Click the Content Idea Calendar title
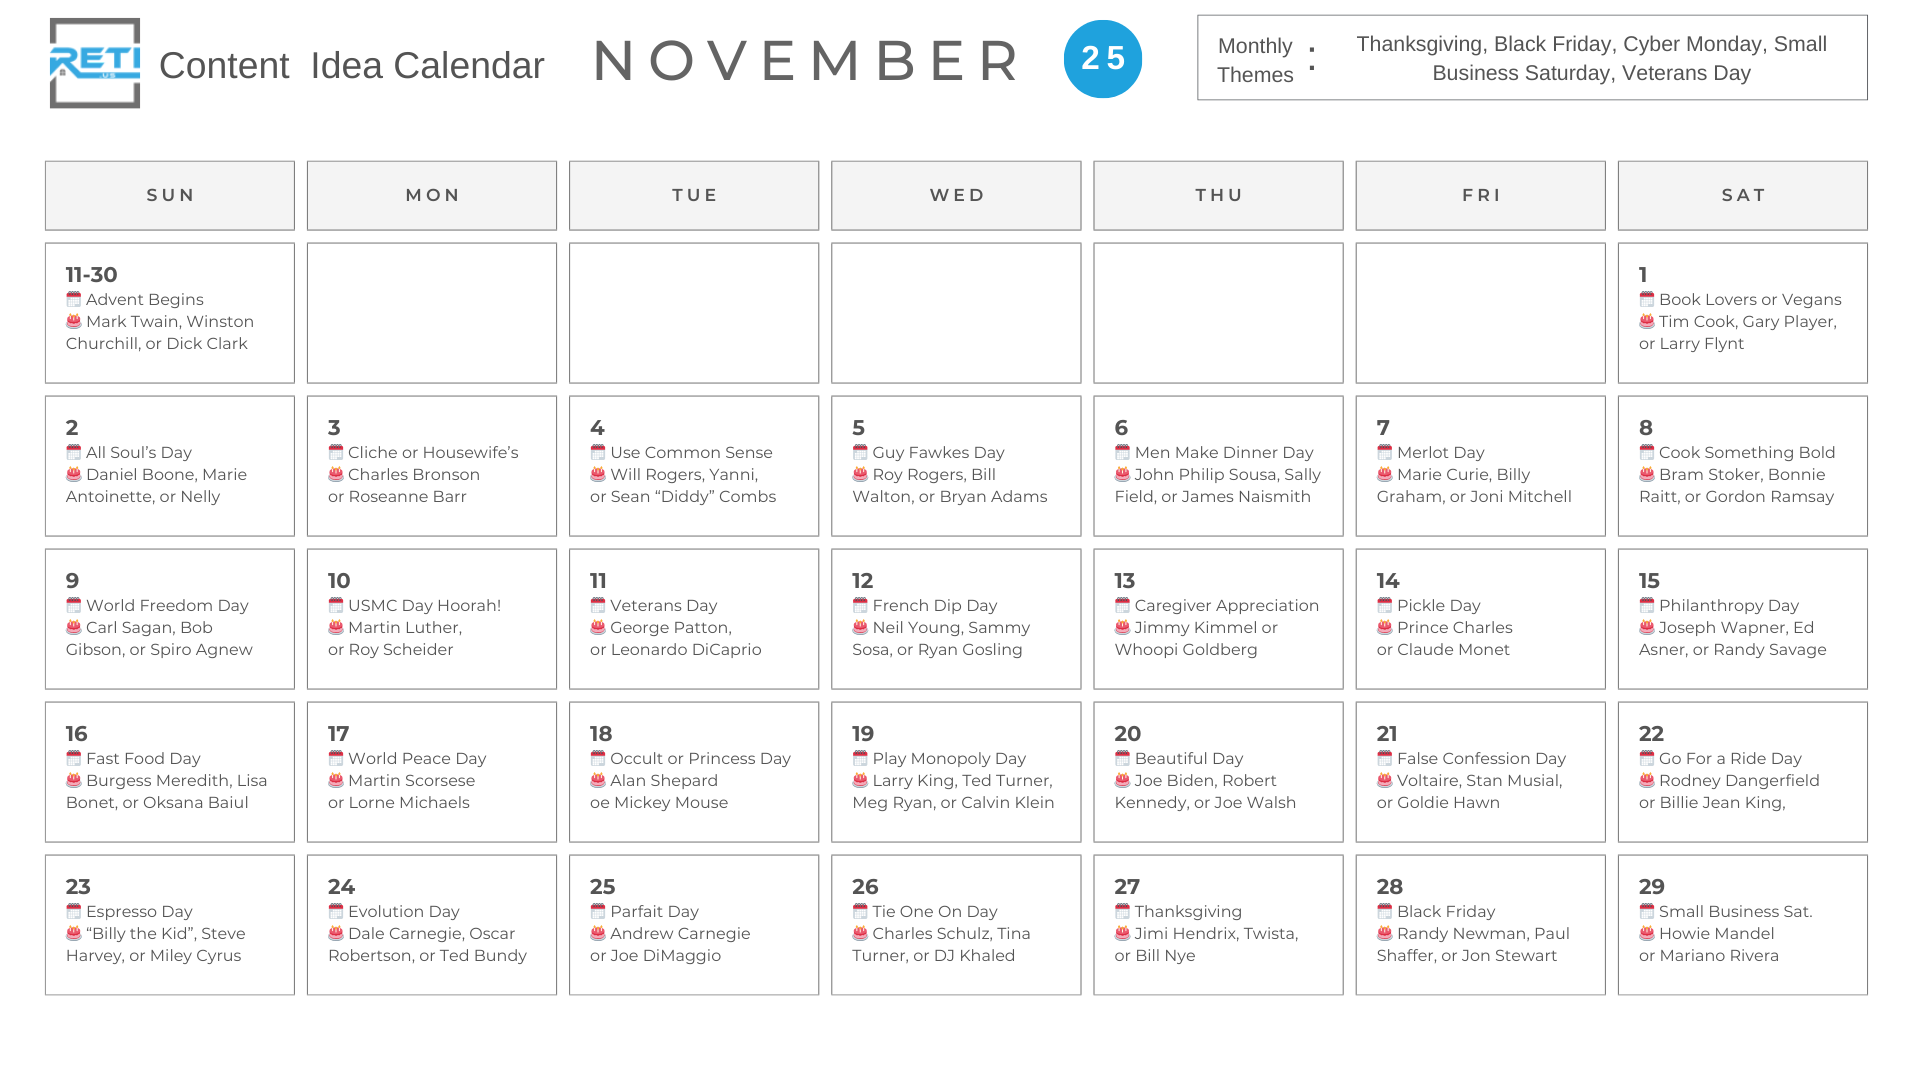The height and width of the screenshot is (1080, 1920). click(x=351, y=66)
